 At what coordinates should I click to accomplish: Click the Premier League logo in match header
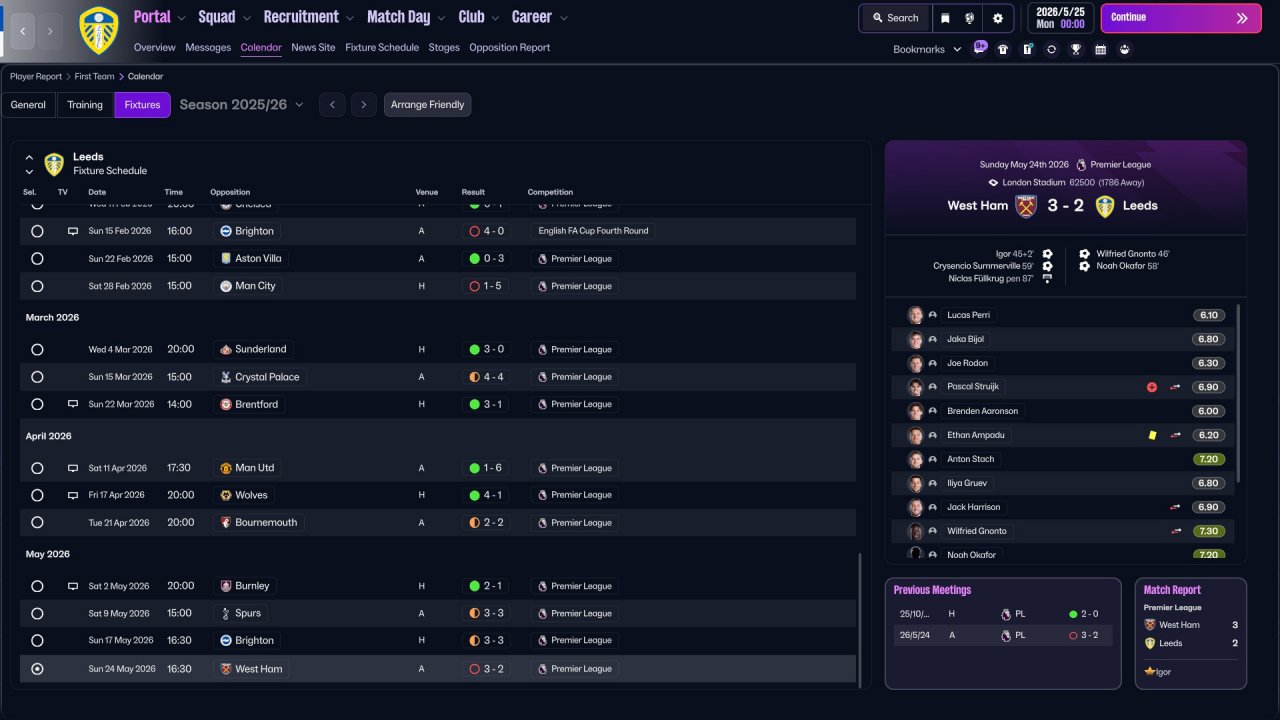(1081, 165)
